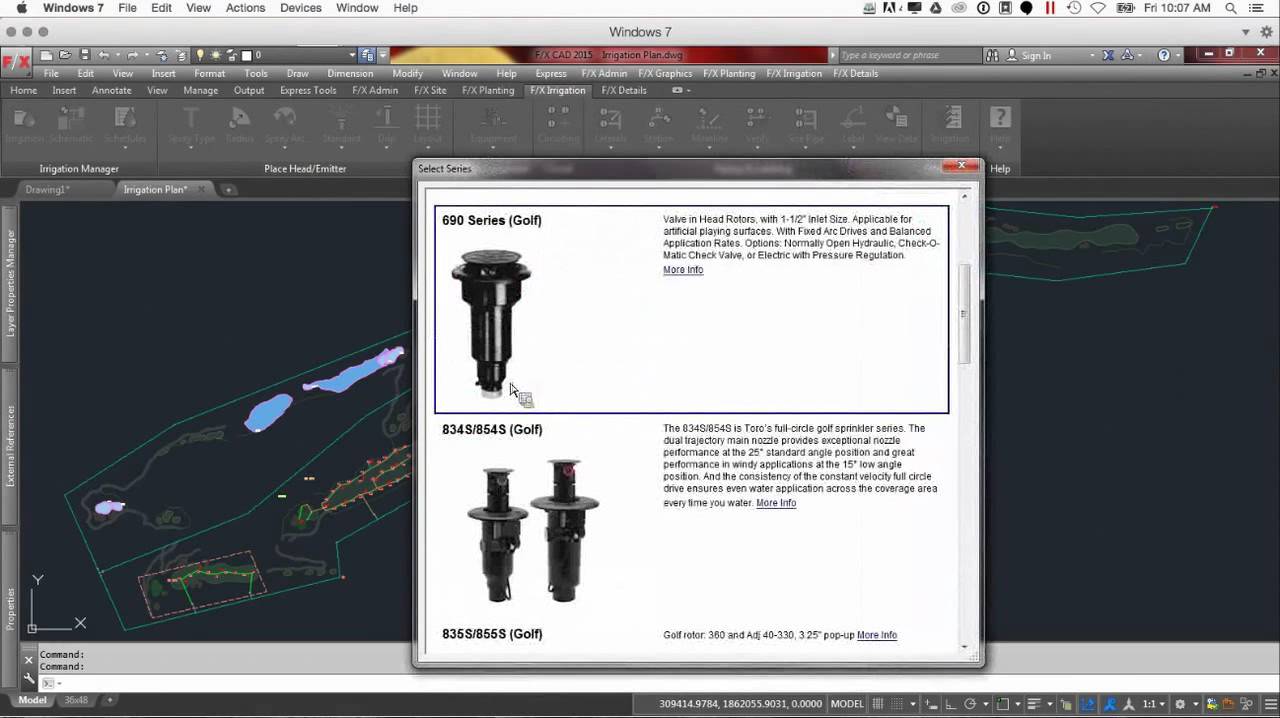The image size is (1280, 718).
Task: Click the Help question mark ribbon icon
Action: click(1000, 118)
